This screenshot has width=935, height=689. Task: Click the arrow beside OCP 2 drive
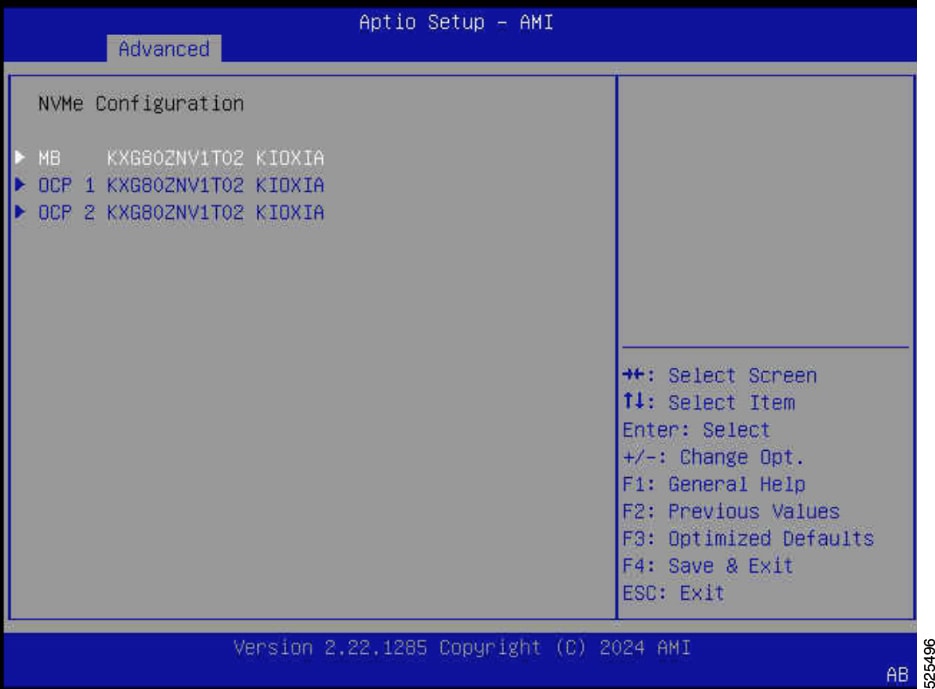coord(20,211)
